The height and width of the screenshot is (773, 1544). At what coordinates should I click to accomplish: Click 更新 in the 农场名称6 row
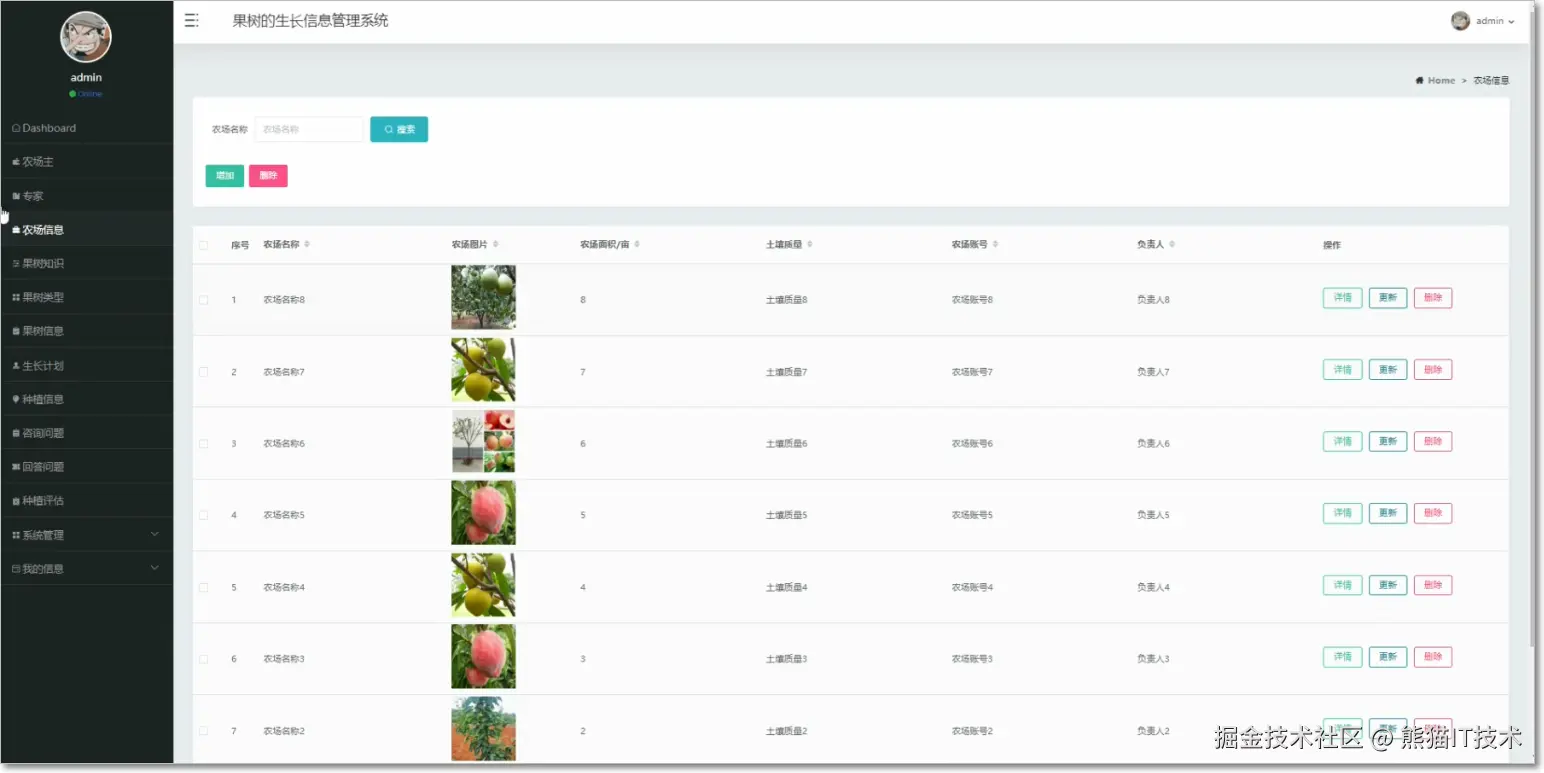1388,441
